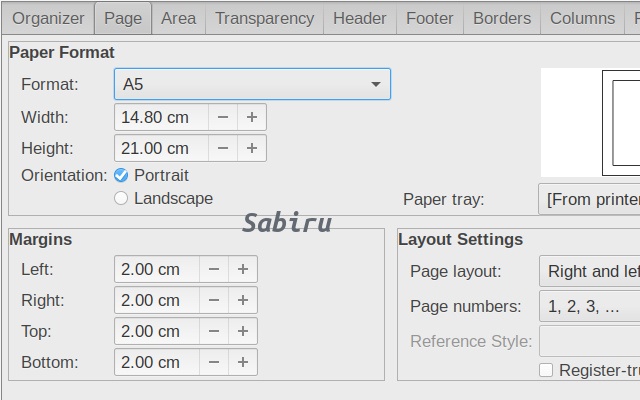The width and height of the screenshot is (640, 400).
Task: Switch to the Organizer tab
Action: point(48,18)
